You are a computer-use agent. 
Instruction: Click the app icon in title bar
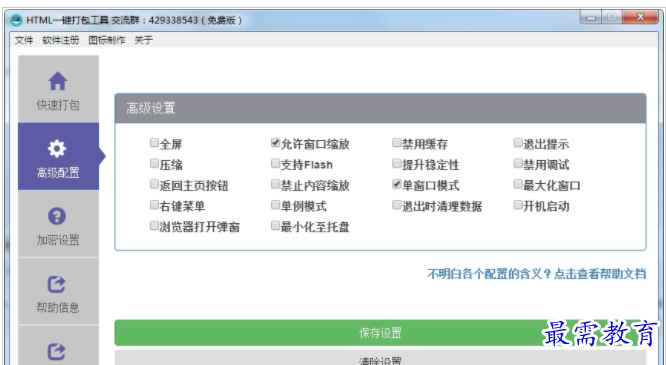click(16, 20)
